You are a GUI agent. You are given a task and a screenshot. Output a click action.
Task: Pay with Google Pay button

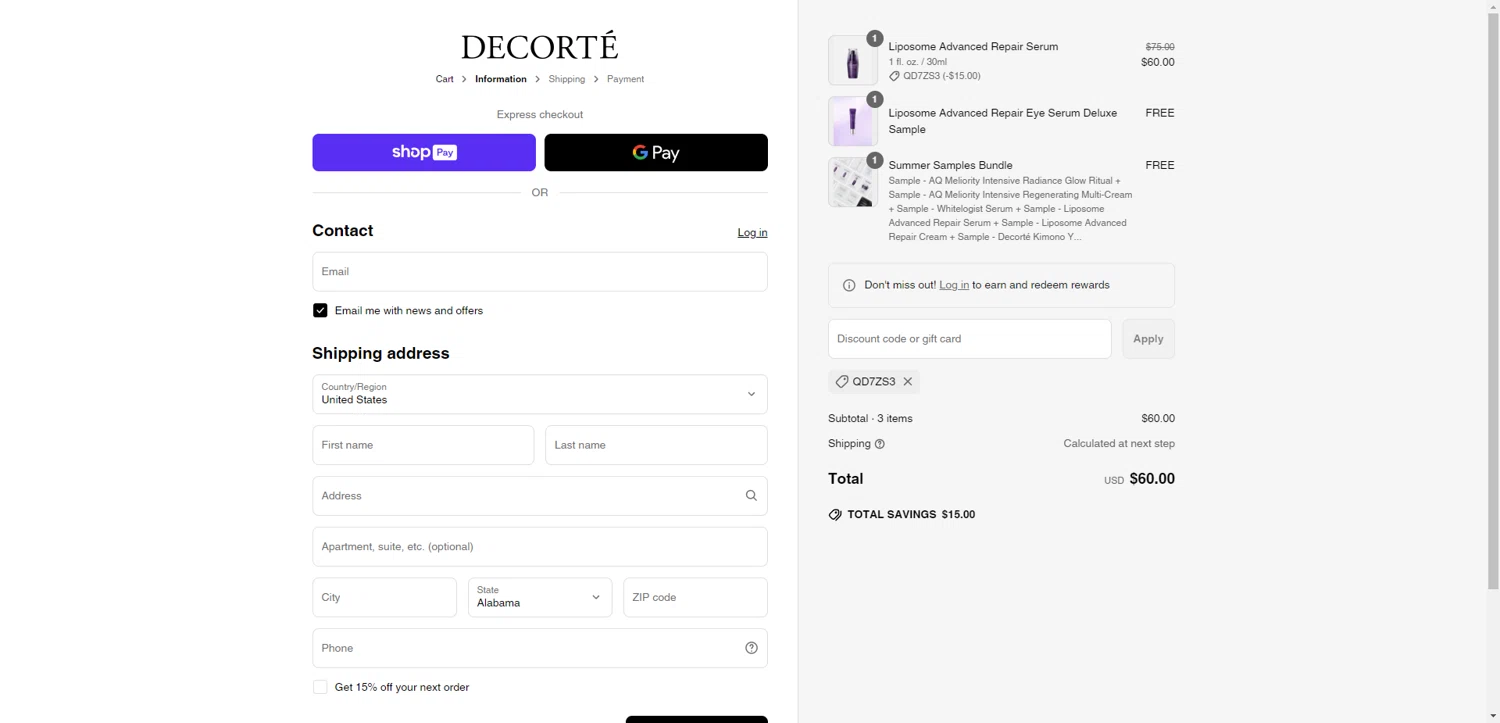[x=656, y=152]
